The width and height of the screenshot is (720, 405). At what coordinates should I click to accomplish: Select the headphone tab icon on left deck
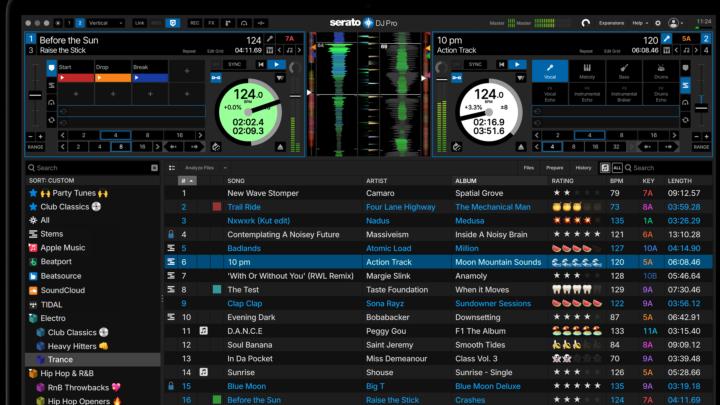pyautogui.click(x=51, y=102)
